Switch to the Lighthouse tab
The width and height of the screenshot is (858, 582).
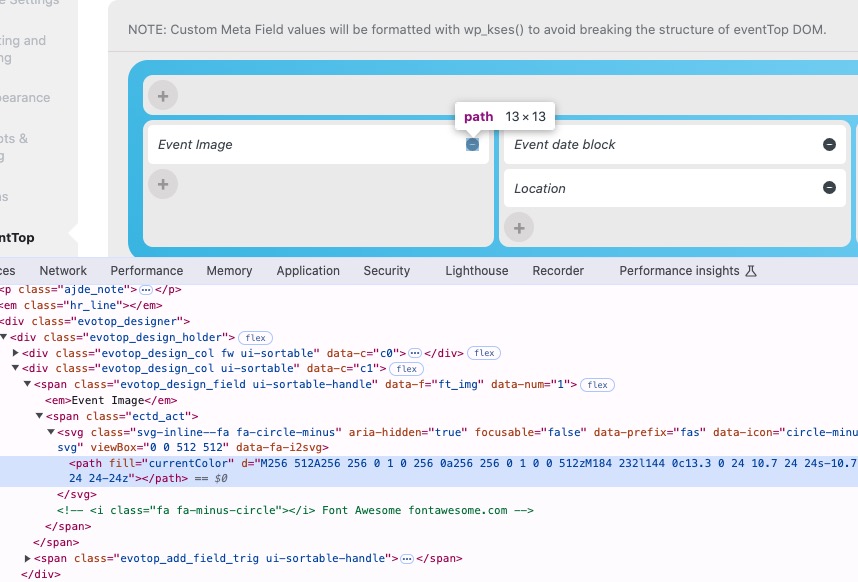[477, 271]
